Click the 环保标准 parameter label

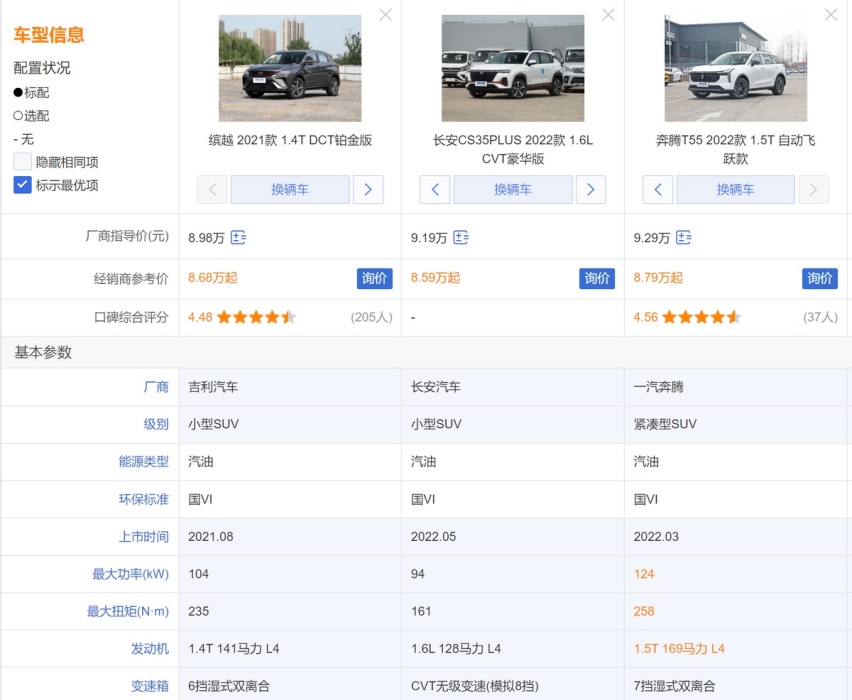point(143,499)
